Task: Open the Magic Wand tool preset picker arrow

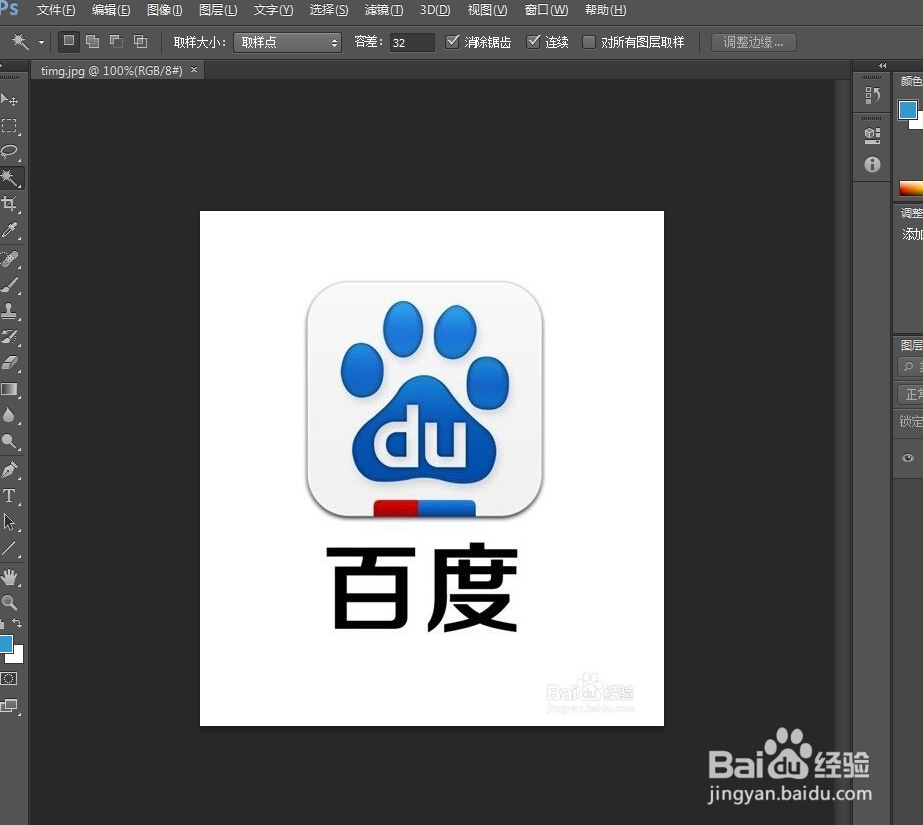Action: [x=41, y=42]
